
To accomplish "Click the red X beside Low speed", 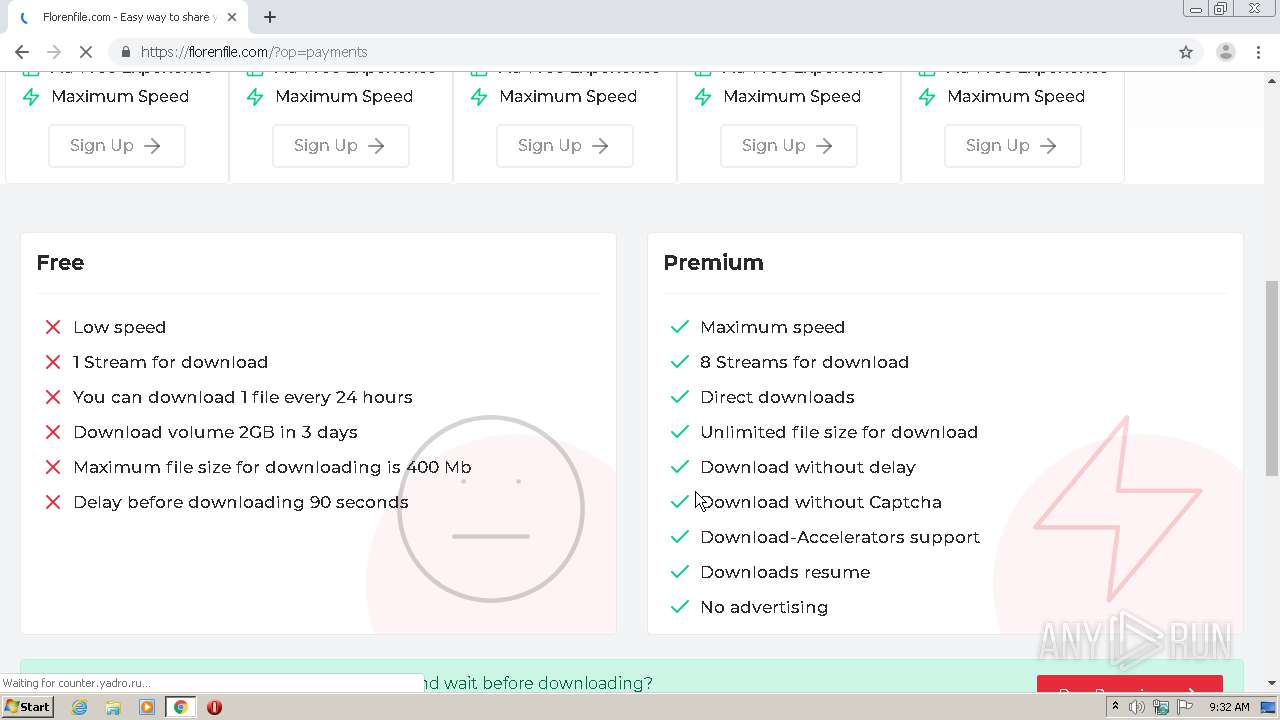I will (x=53, y=327).
